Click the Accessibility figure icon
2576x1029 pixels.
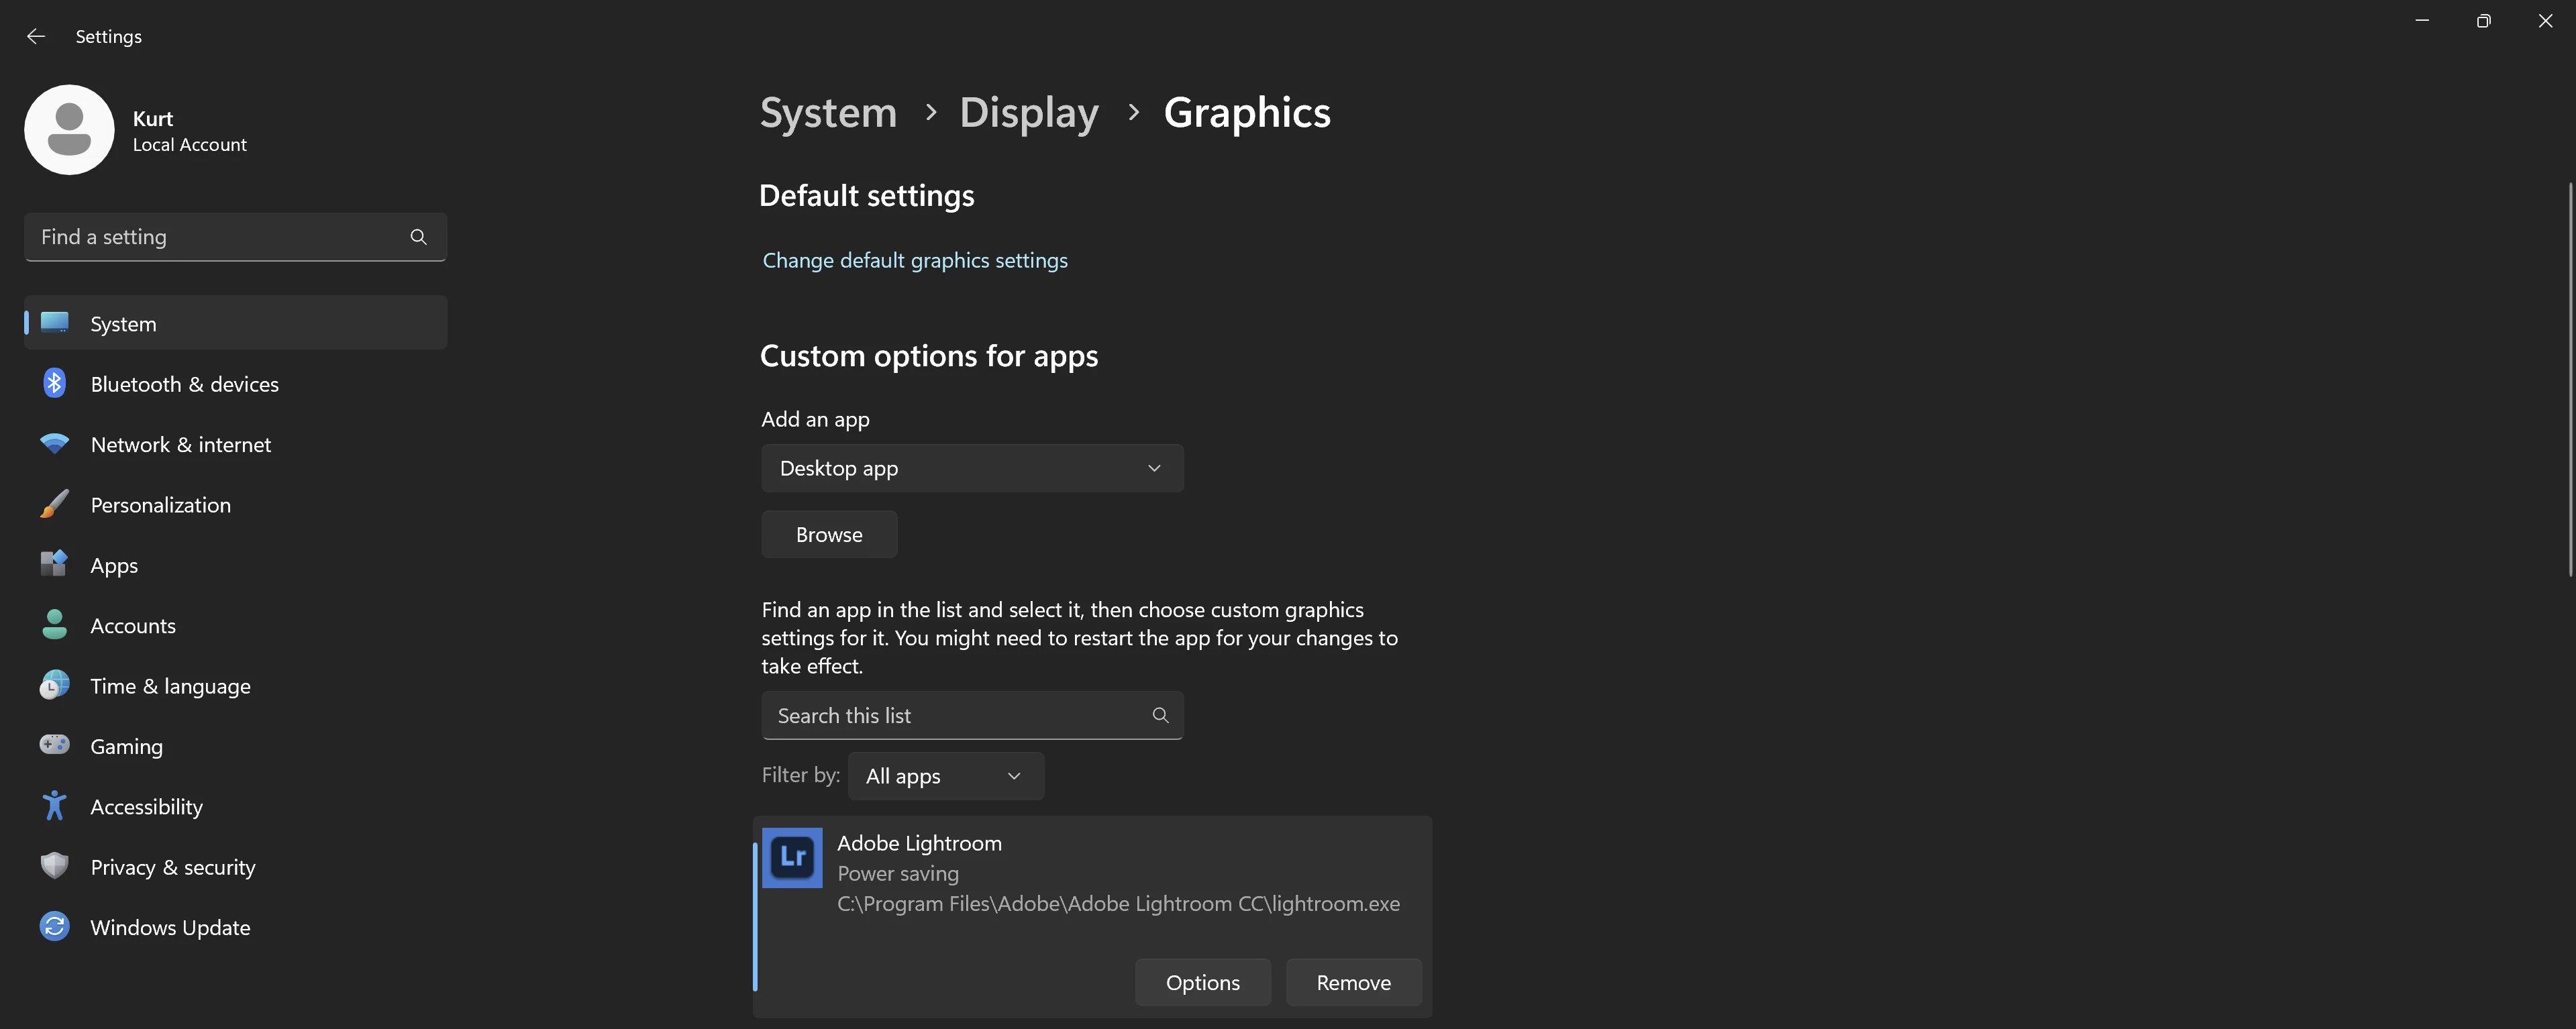54,806
